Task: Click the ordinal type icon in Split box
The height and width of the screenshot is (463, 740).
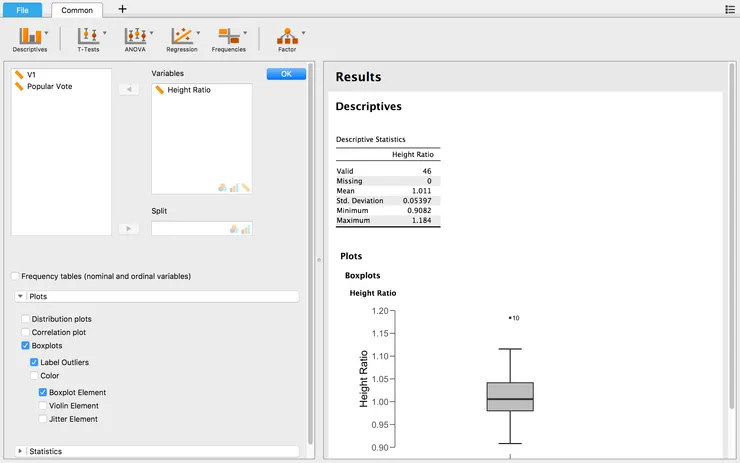Action: (x=245, y=229)
